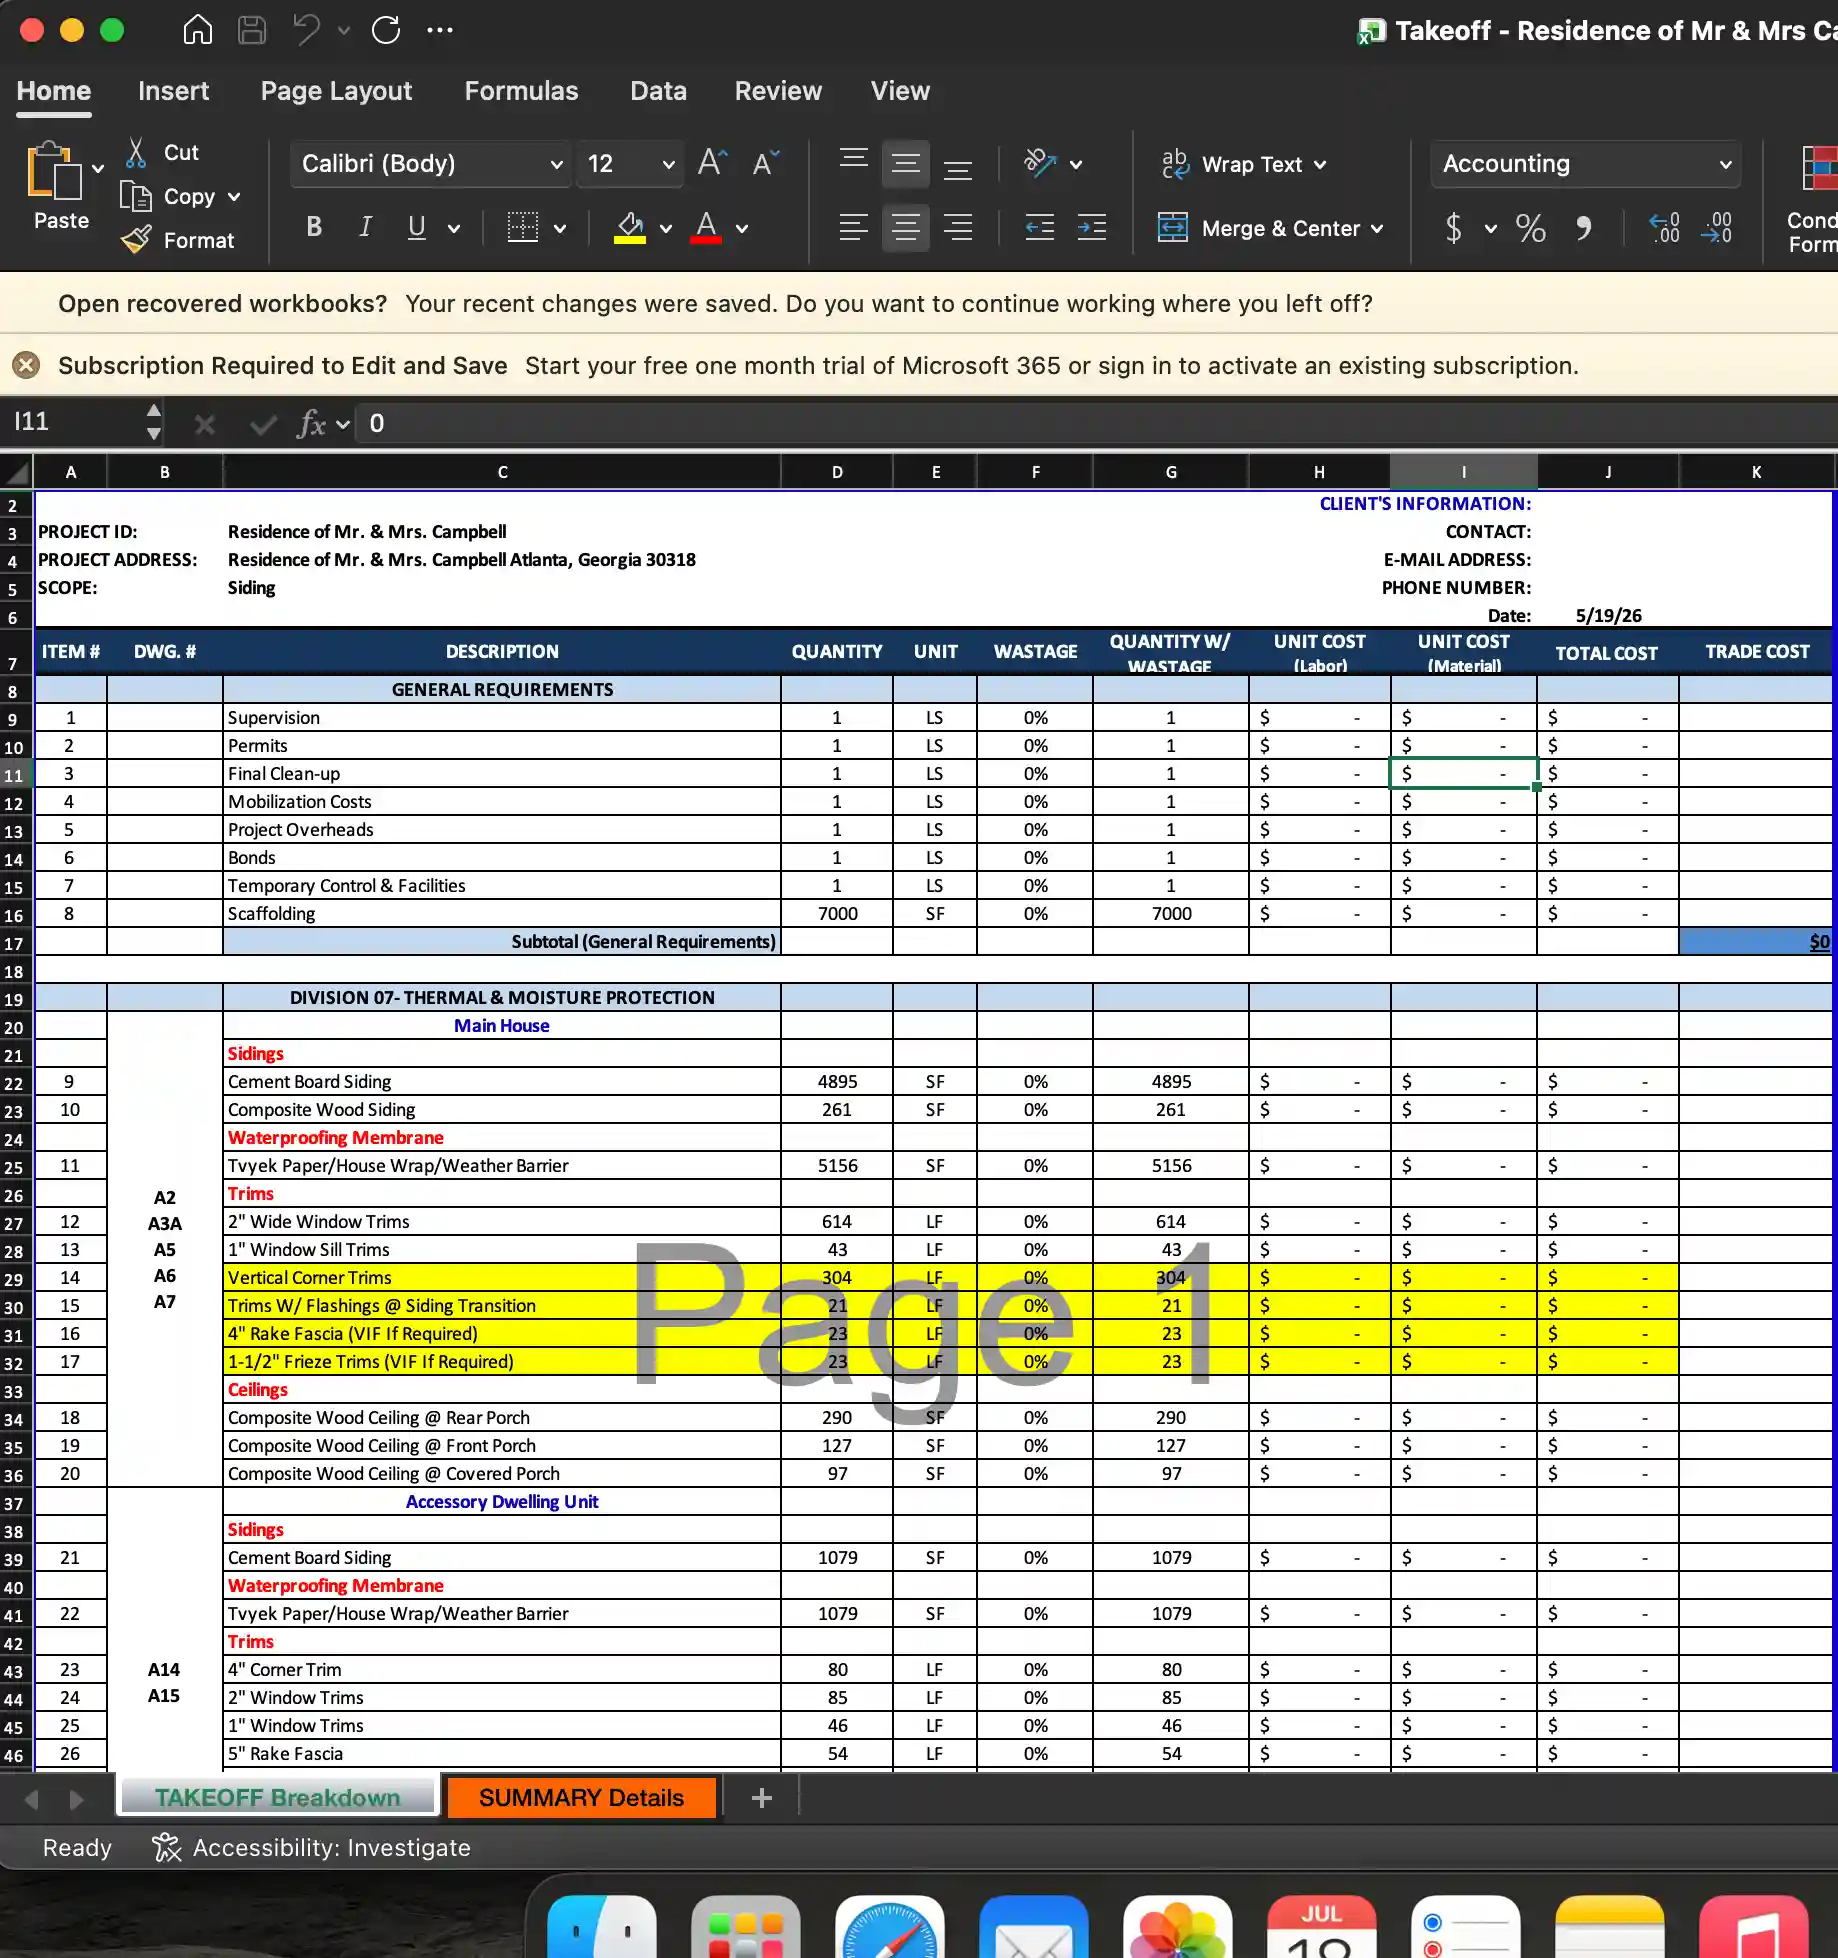This screenshot has height=1958, width=1838.
Task: Toggle underline formatting
Action: pos(417,227)
